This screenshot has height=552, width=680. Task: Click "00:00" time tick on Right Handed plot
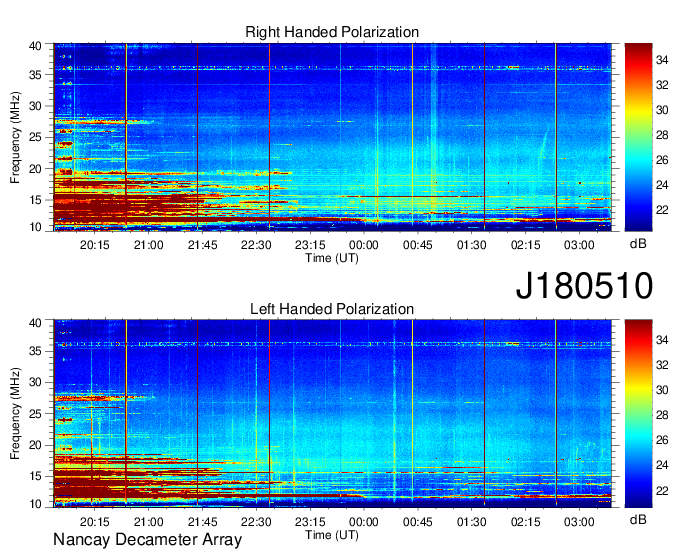(364, 245)
